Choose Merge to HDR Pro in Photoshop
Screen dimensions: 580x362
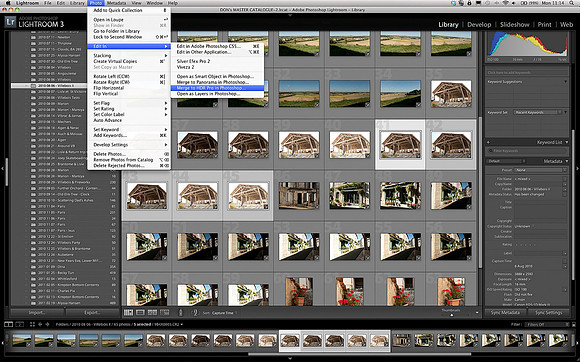pyautogui.click(x=218, y=88)
